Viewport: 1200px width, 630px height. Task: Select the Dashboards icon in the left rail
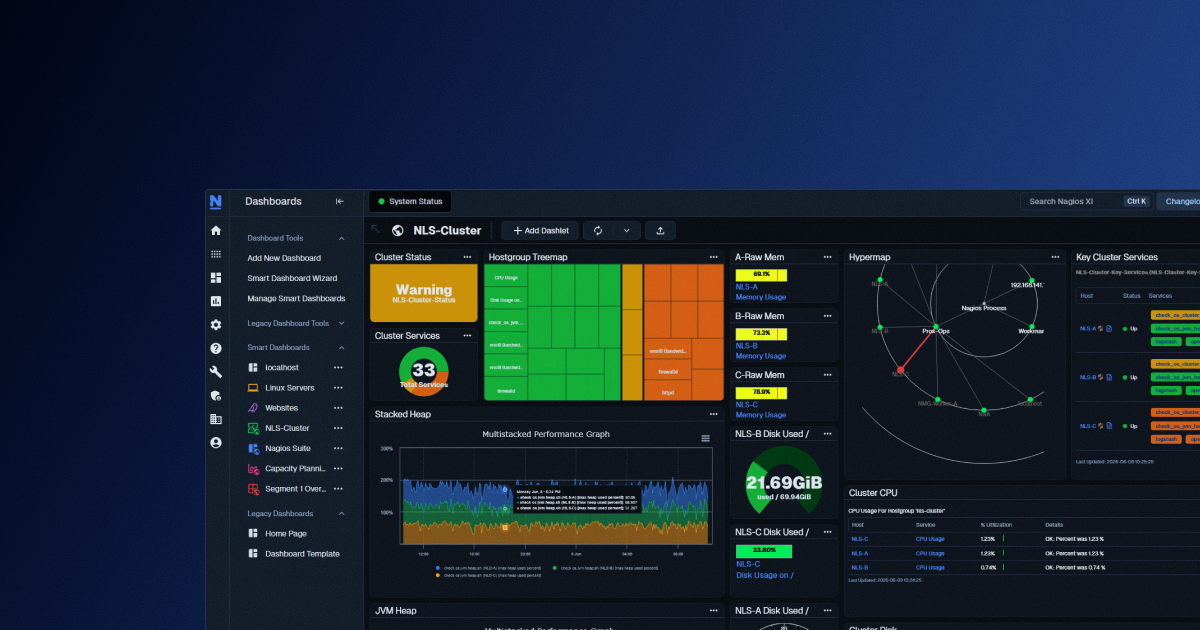click(216, 277)
